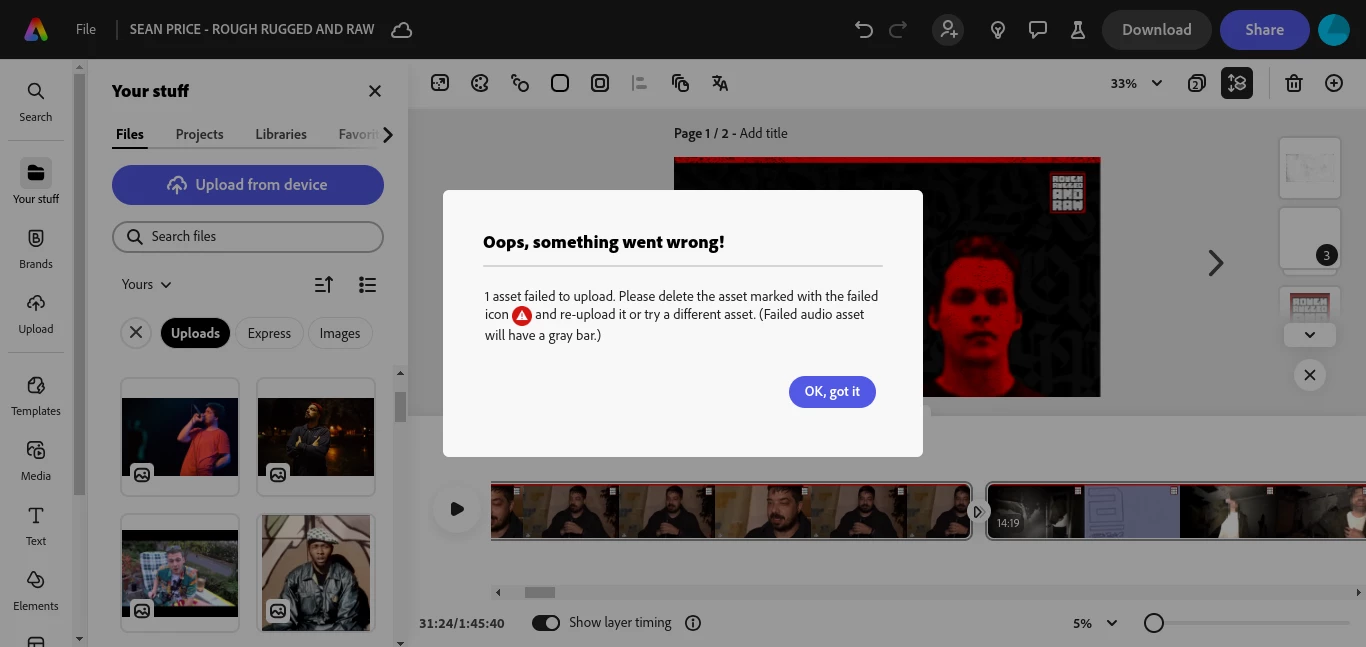Open the color theme palette icon
Screen dimensions: 1366x647
480,83
